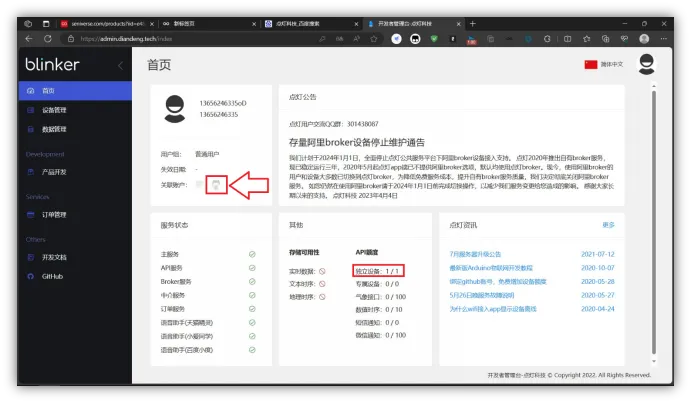This screenshot has width=691, height=404.
Task: Click the device icon beside 设备管理
Action: click(30, 110)
